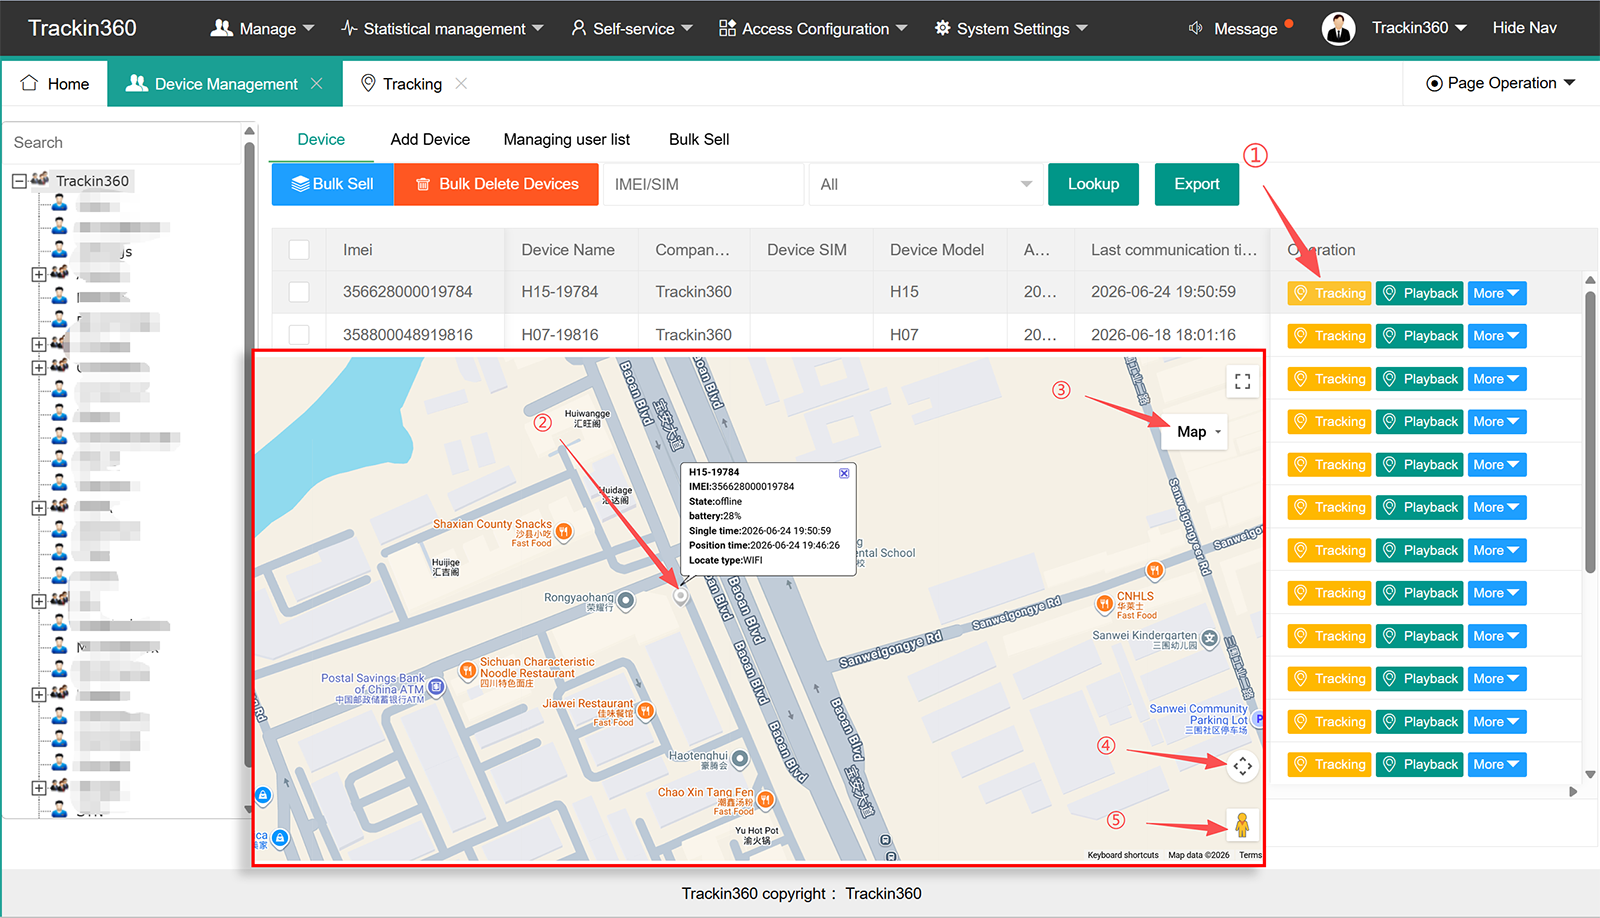Click Shaxian County Snacks restaurant marker
1600x918 pixels.
[x=564, y=532]
